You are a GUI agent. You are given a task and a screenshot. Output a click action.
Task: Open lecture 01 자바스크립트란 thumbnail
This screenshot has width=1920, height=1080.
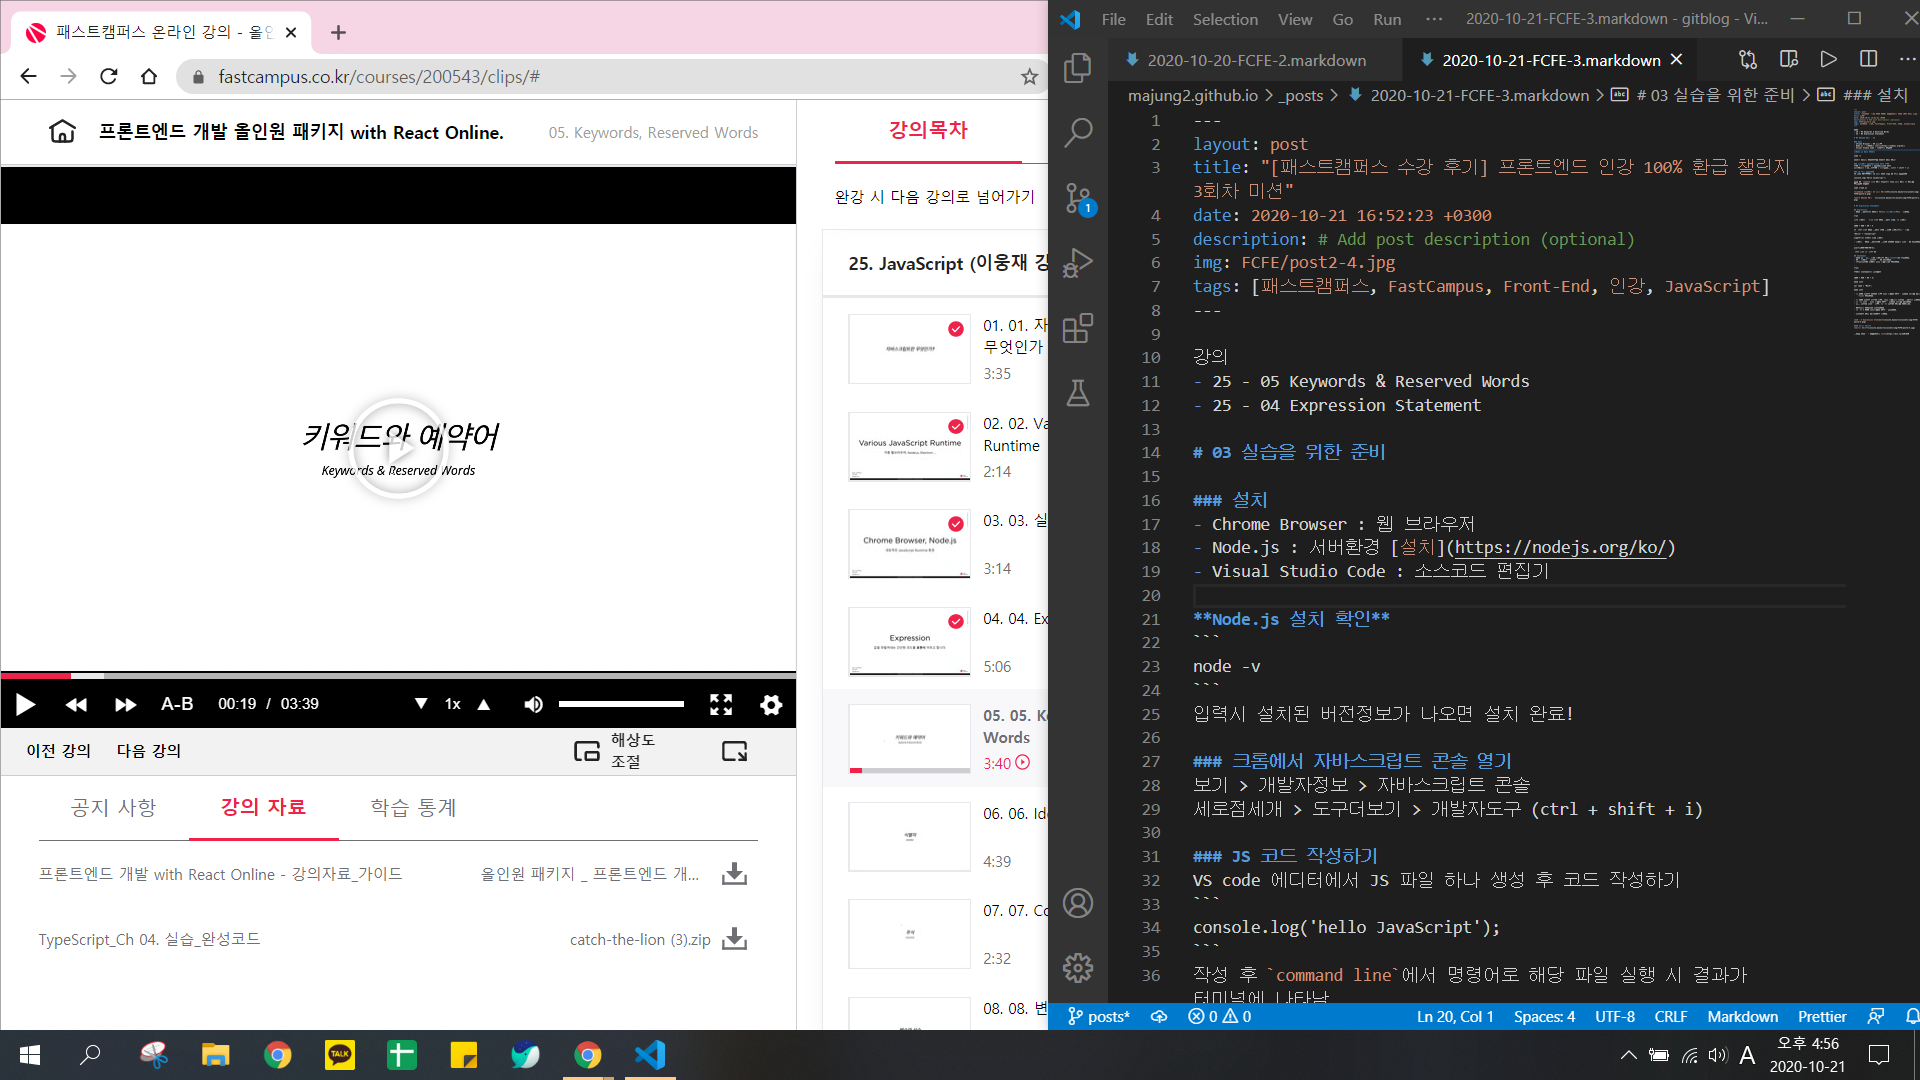(x=909, y=349)
